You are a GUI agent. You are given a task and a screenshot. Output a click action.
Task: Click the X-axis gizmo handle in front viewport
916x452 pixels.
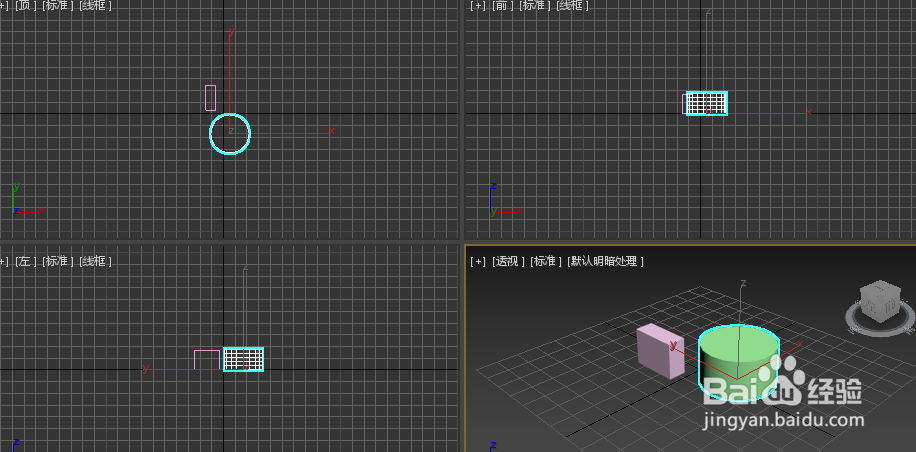coord(809,112)
